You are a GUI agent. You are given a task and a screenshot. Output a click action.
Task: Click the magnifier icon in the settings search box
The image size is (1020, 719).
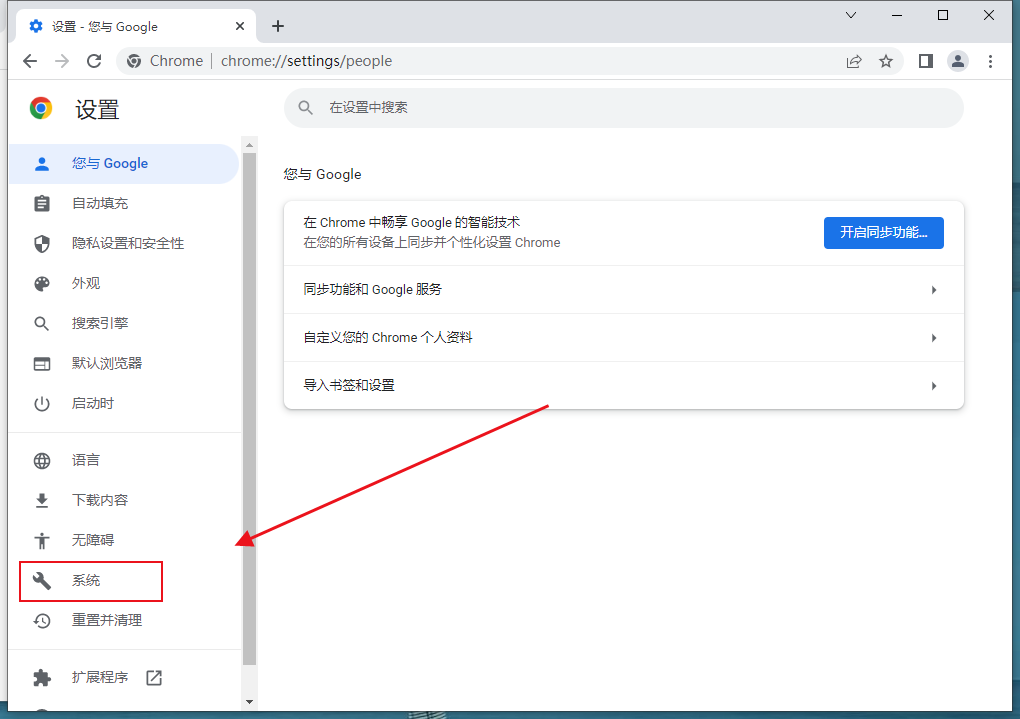[305, 108]
